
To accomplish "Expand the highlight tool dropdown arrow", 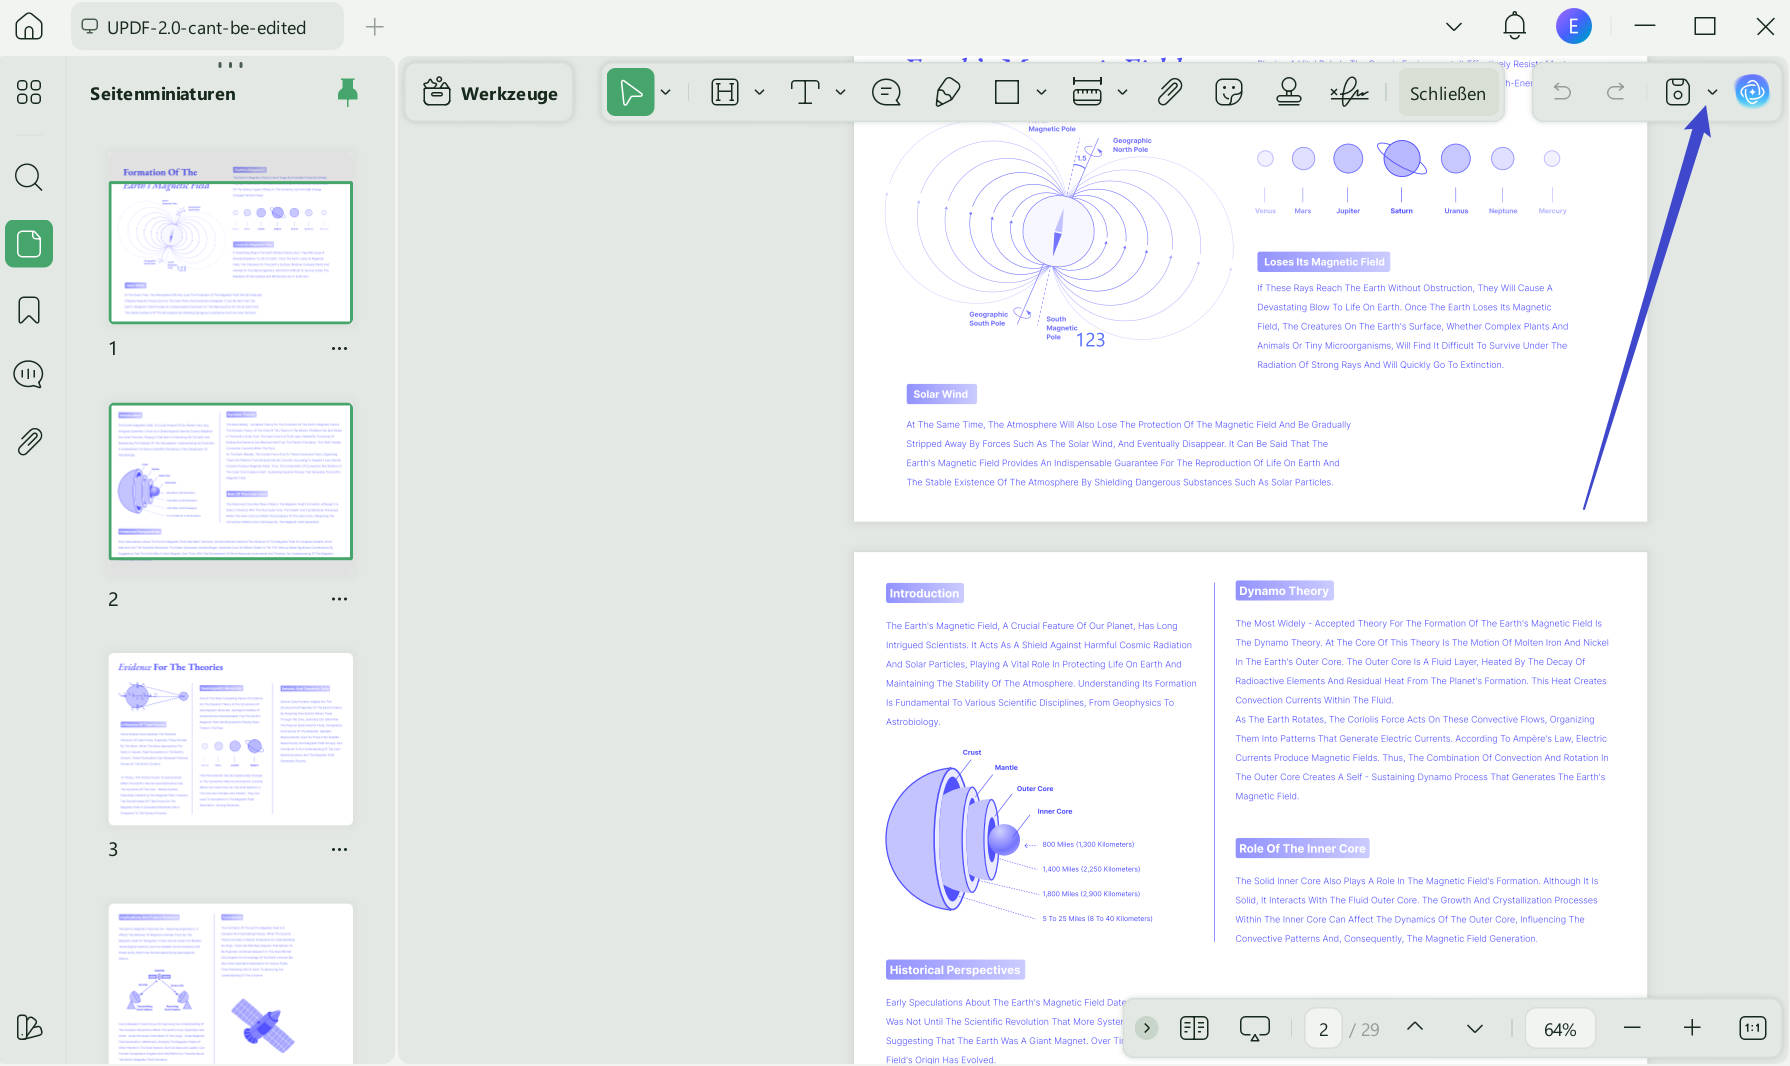I will 759,93.
